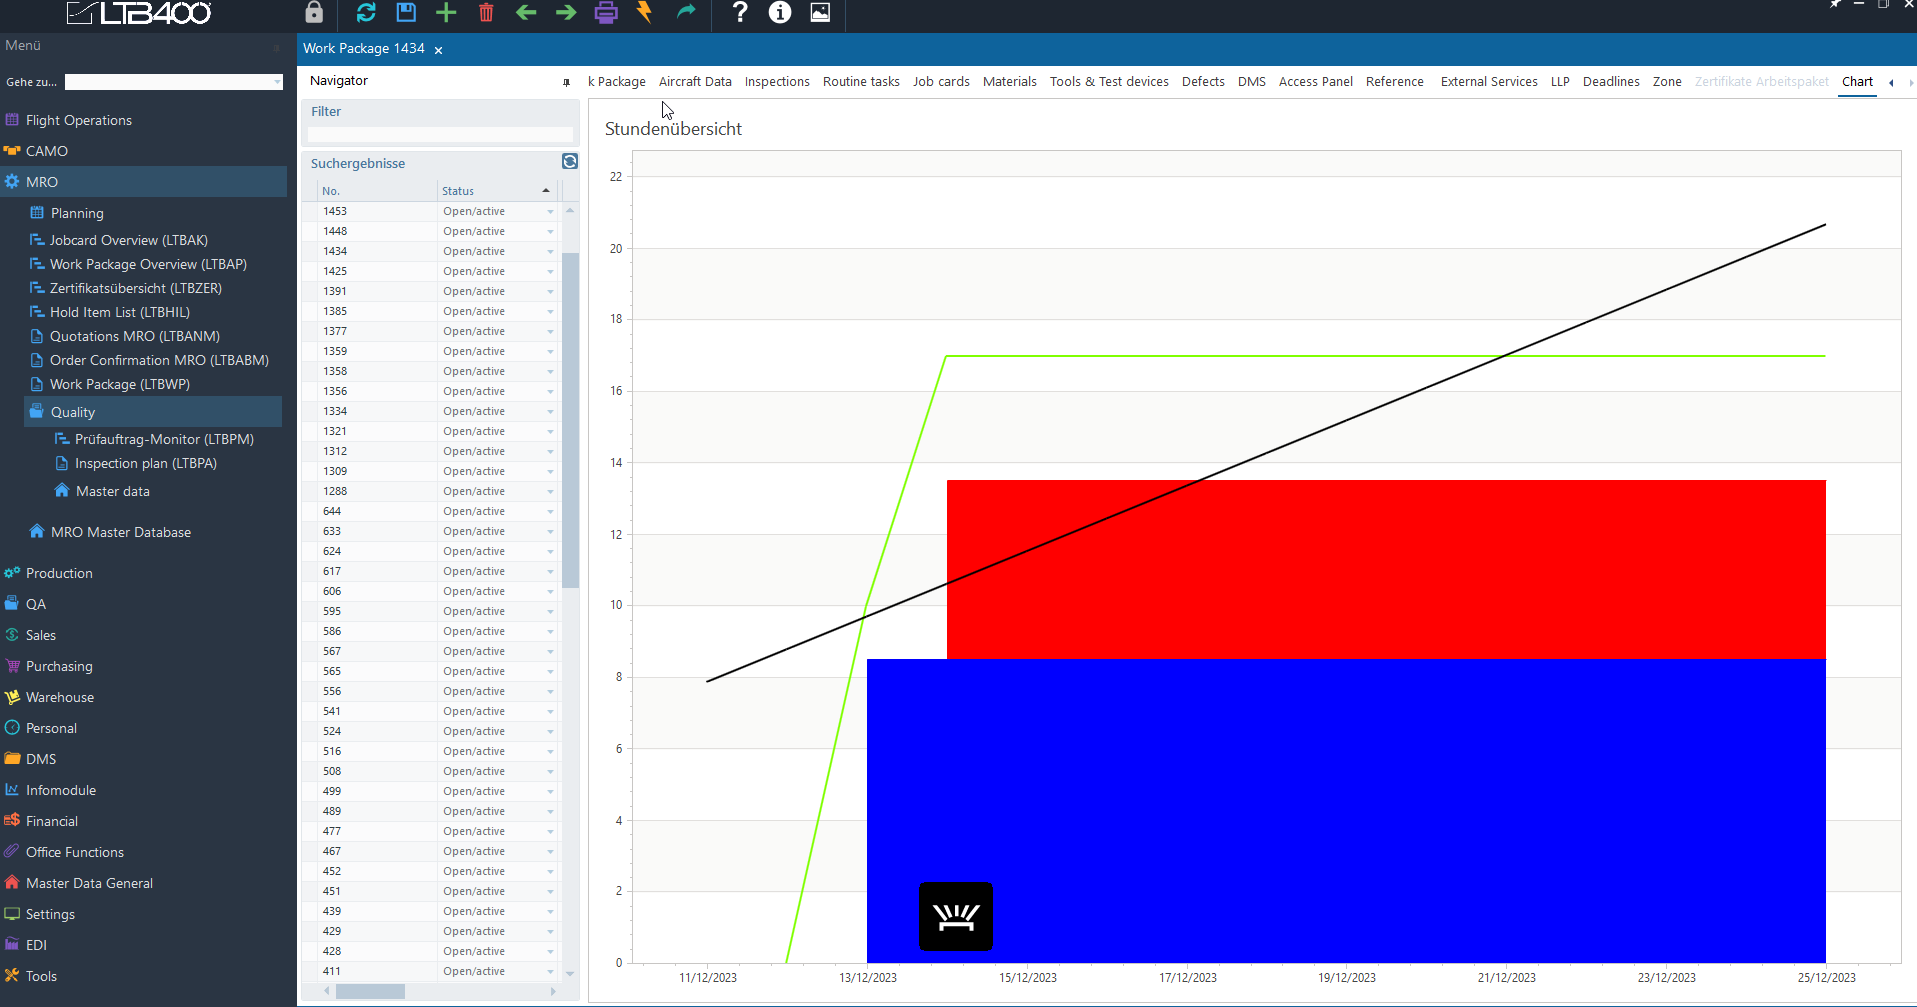This screenshot has height=1007, width=1917.
Task: Switch to the Job cards tab
Action: [940, 82]
